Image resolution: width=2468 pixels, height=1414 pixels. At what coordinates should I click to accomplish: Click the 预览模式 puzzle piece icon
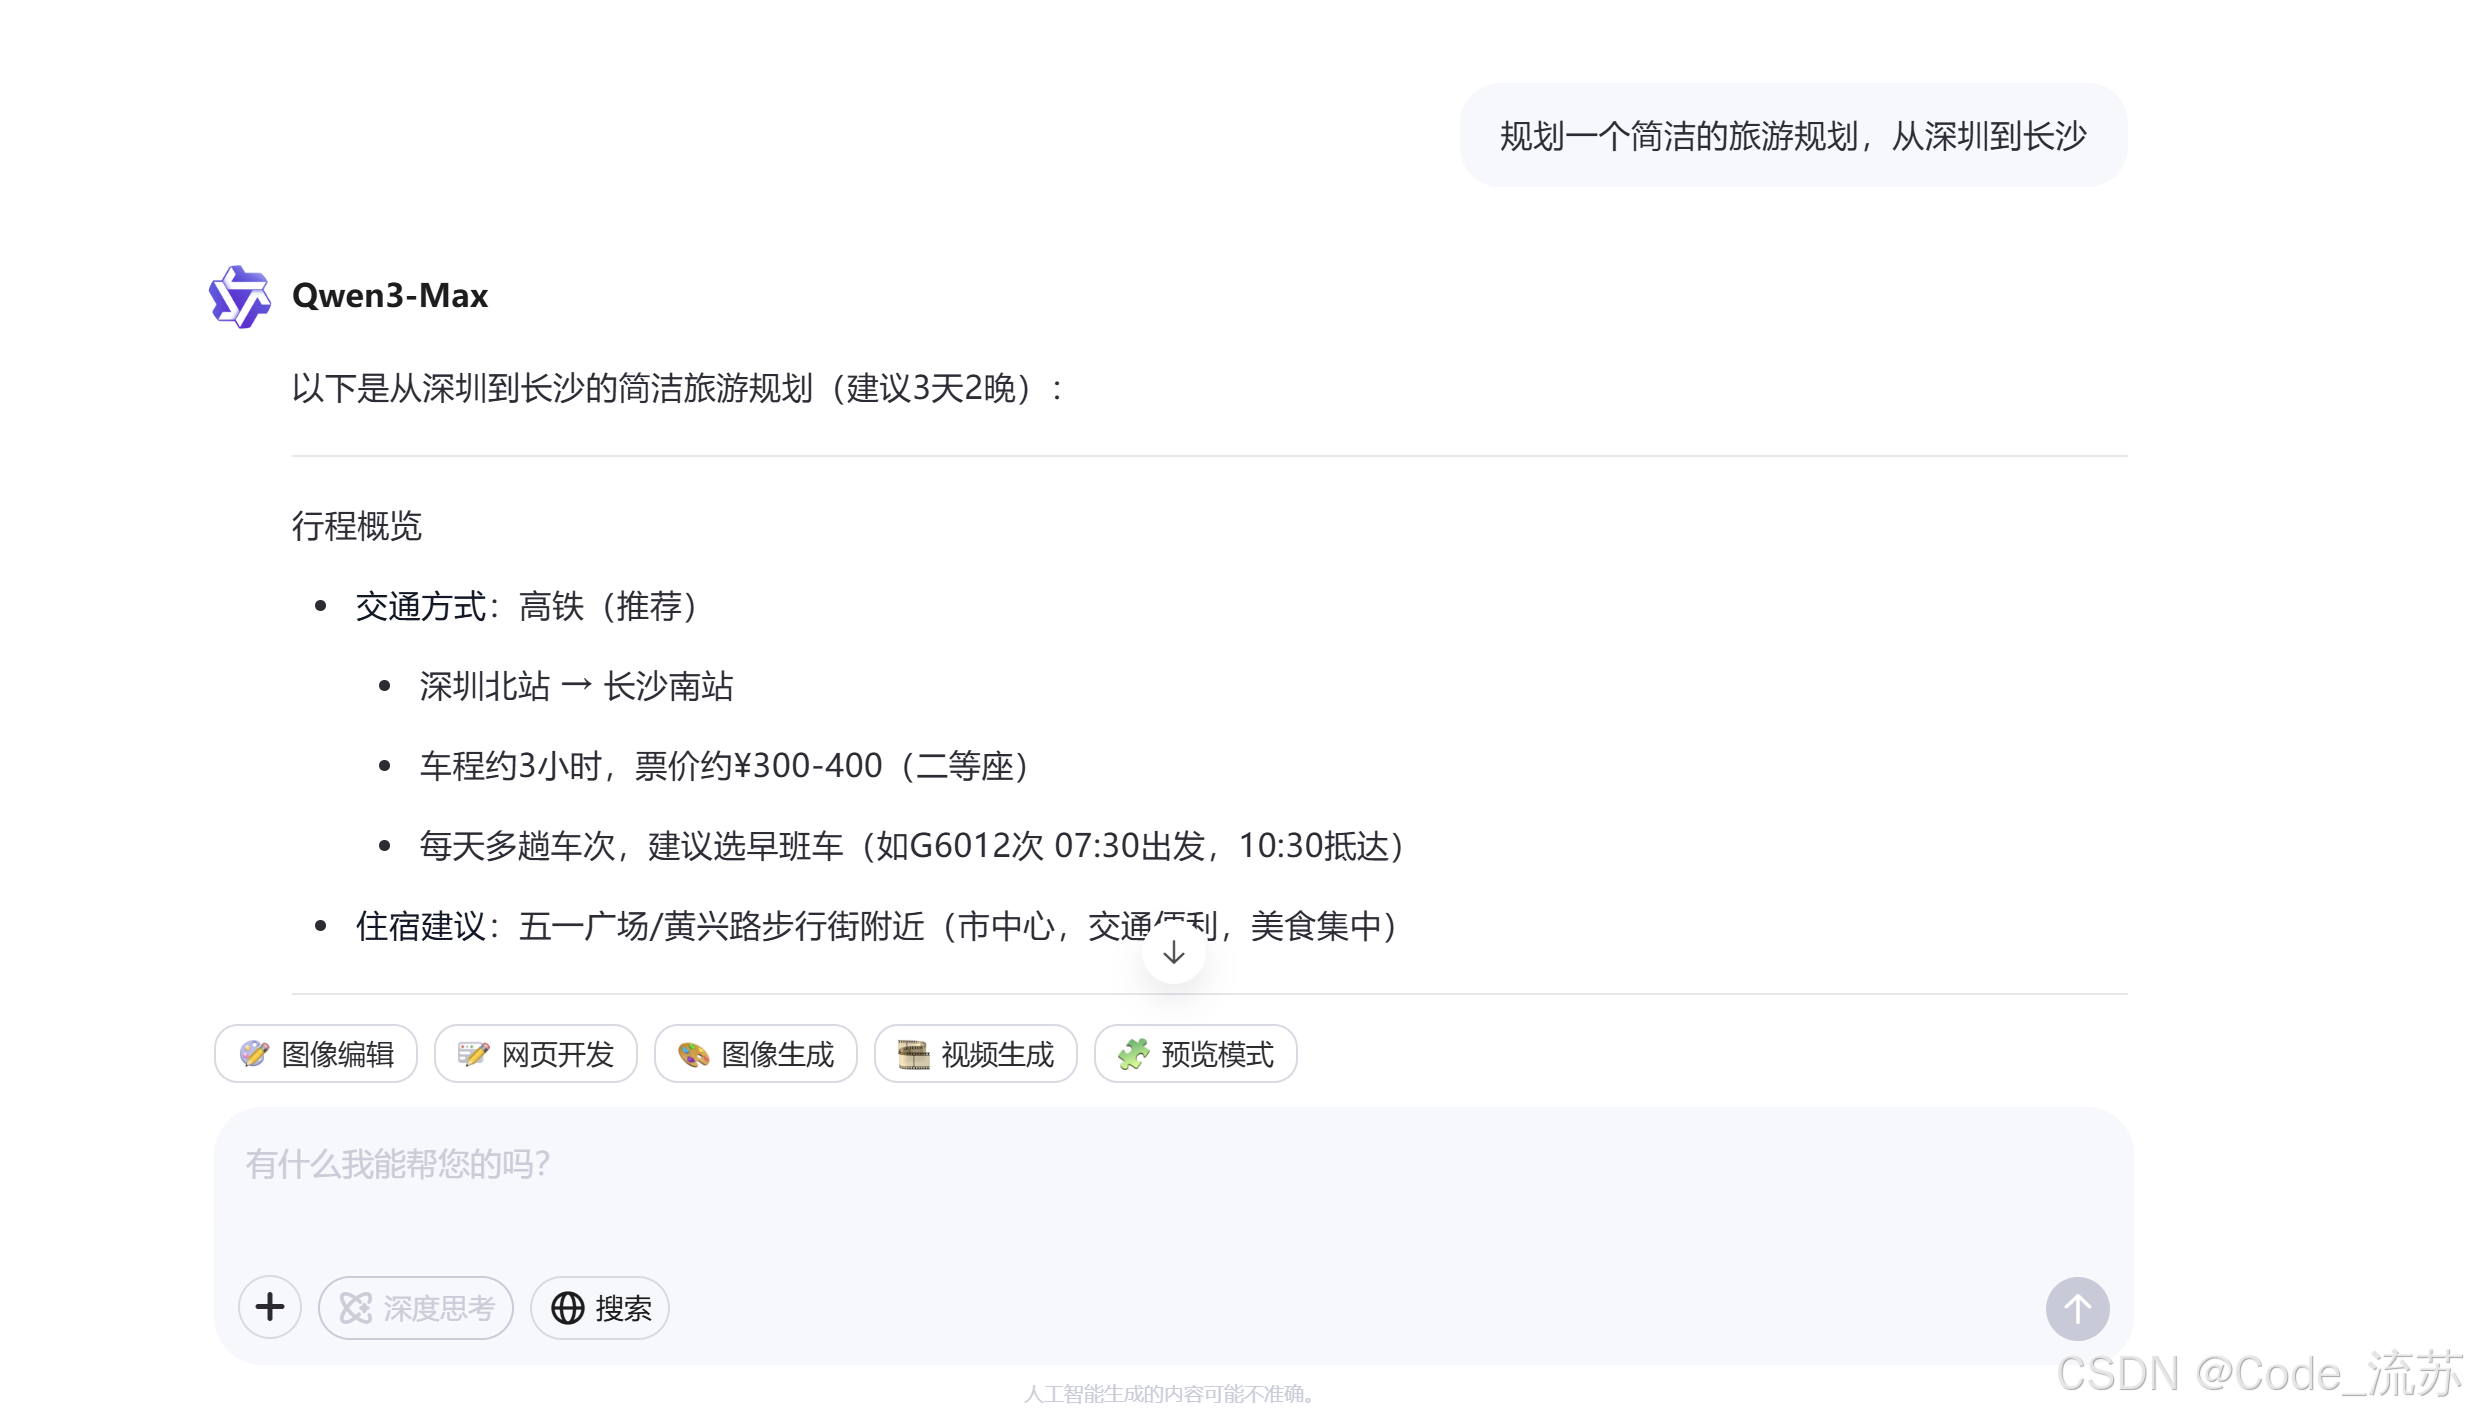(1133, 1054)
